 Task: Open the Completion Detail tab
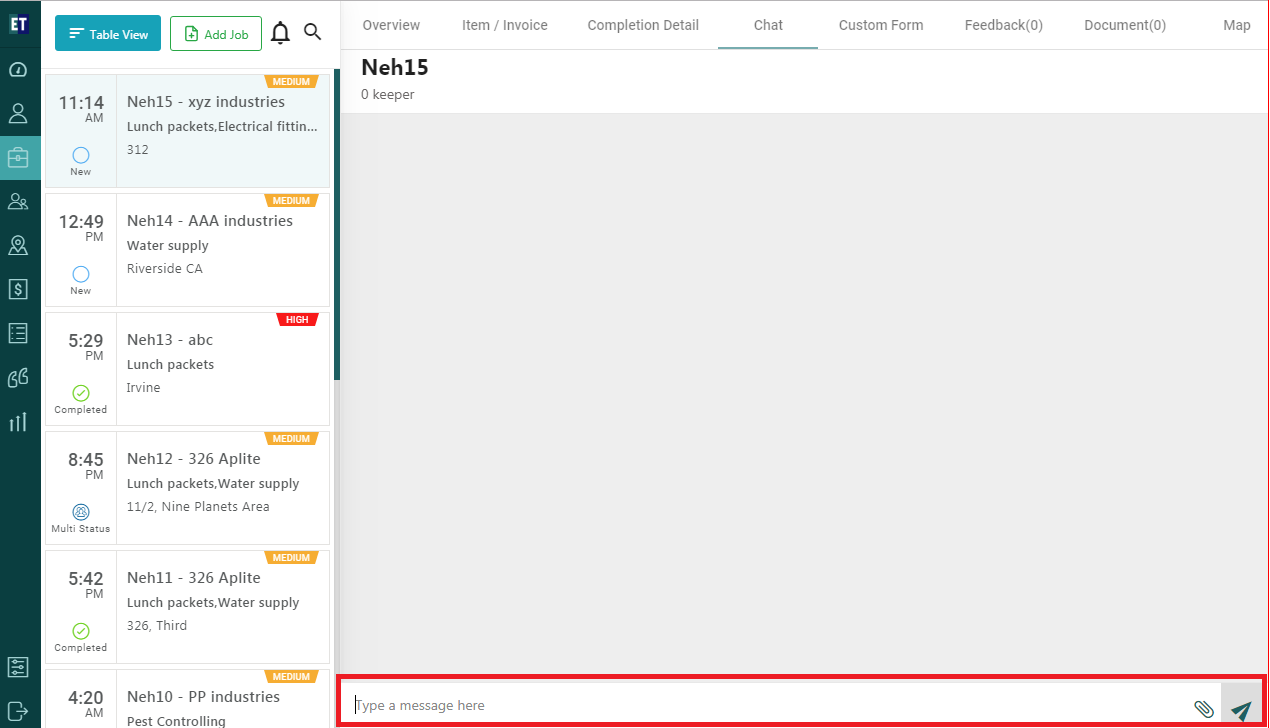pos(643,25)
